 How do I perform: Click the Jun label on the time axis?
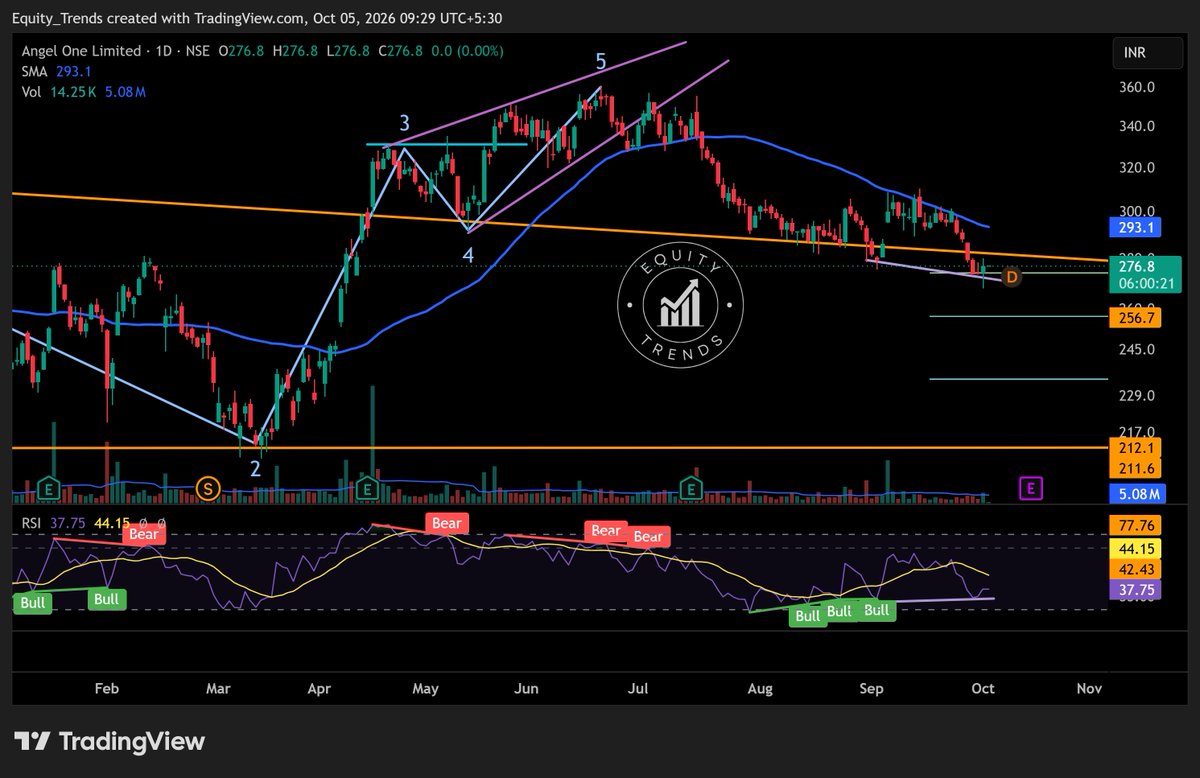[528, 688]
